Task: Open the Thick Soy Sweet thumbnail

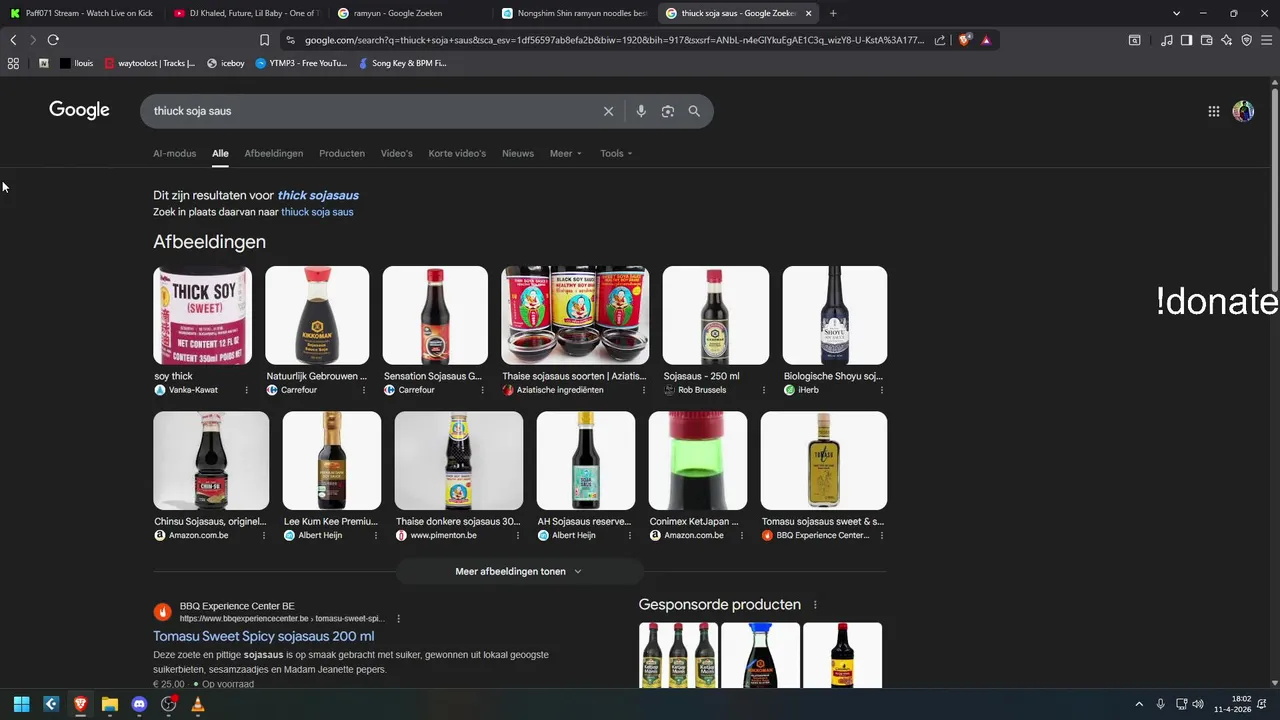Action: point(202,315)
